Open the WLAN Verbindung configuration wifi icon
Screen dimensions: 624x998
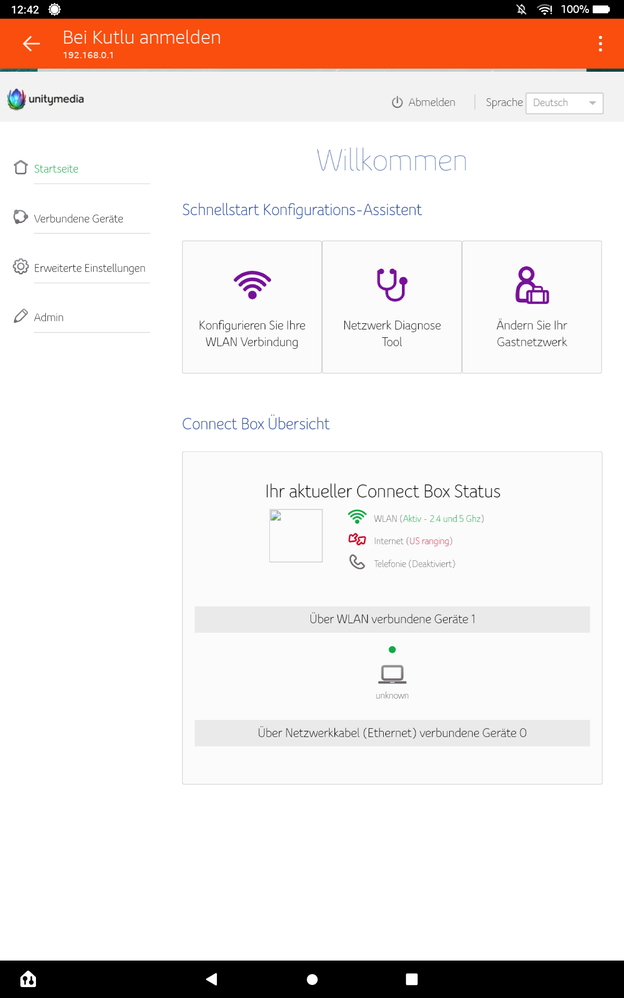[251, 284]
